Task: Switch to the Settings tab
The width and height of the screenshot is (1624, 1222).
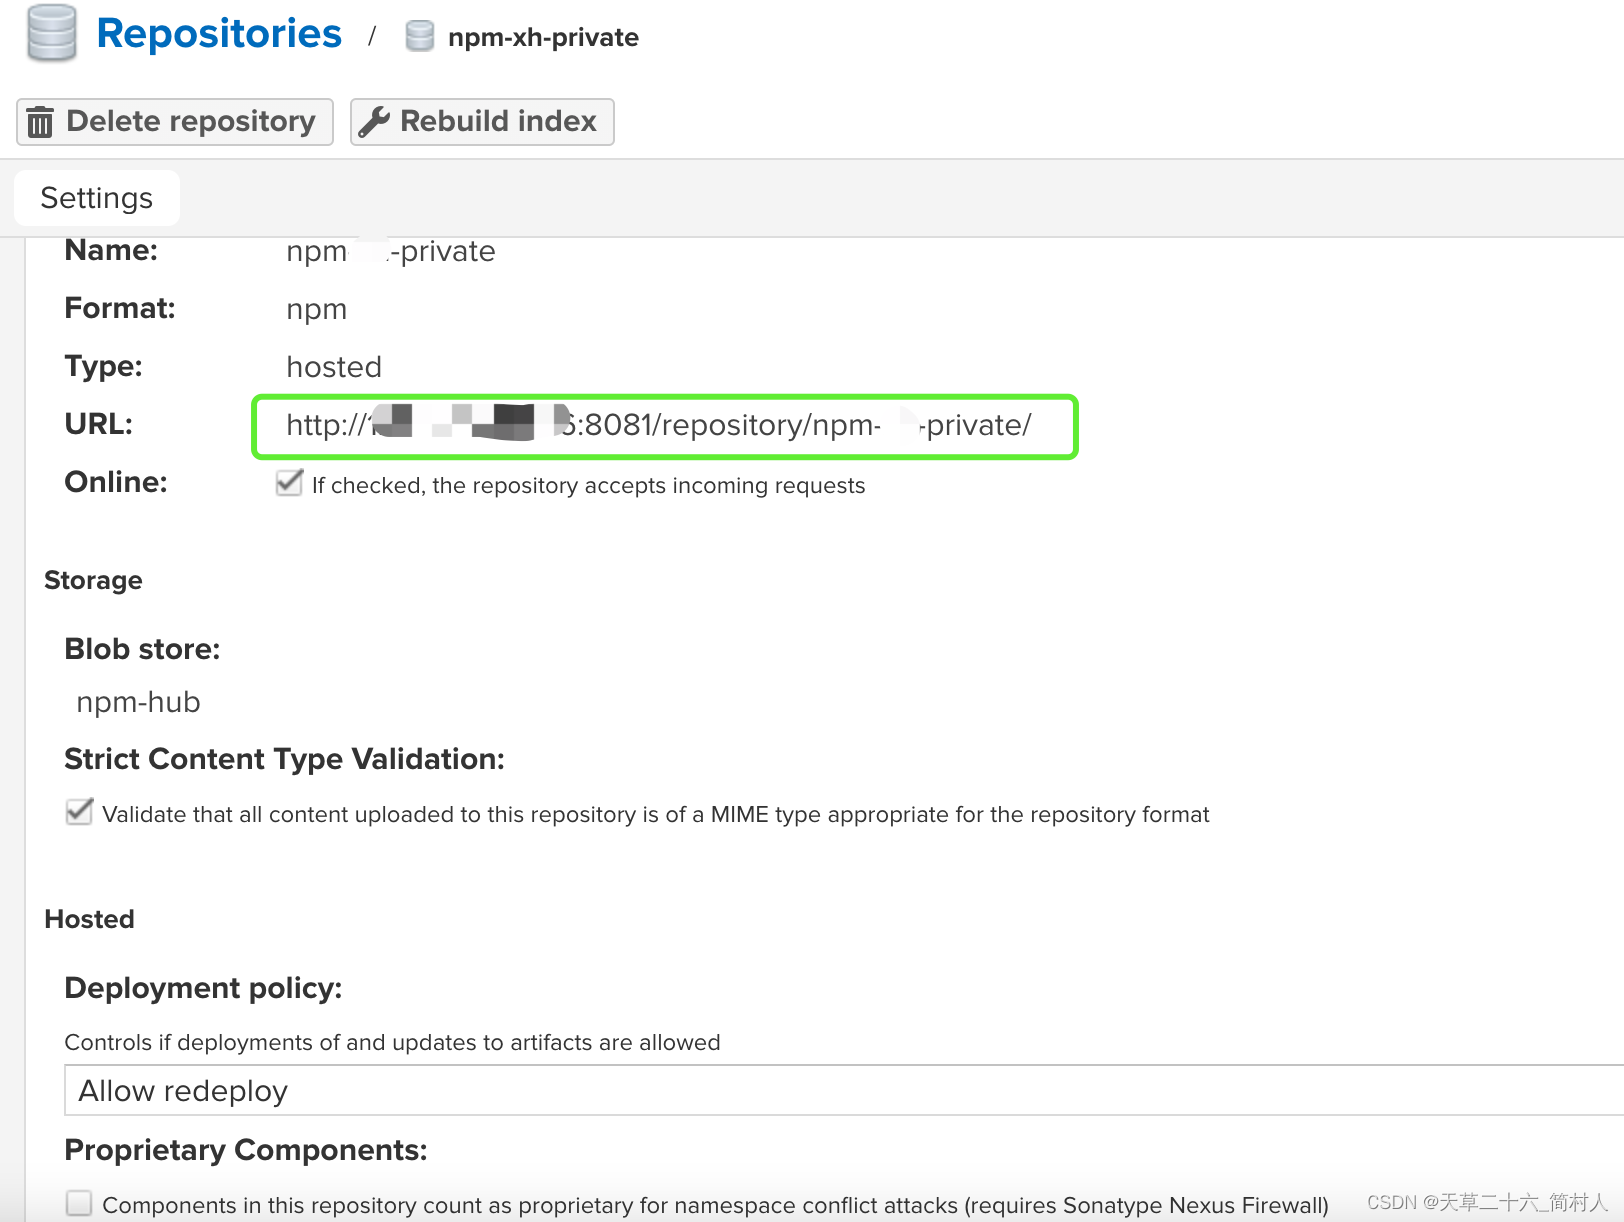Action: 97,198
